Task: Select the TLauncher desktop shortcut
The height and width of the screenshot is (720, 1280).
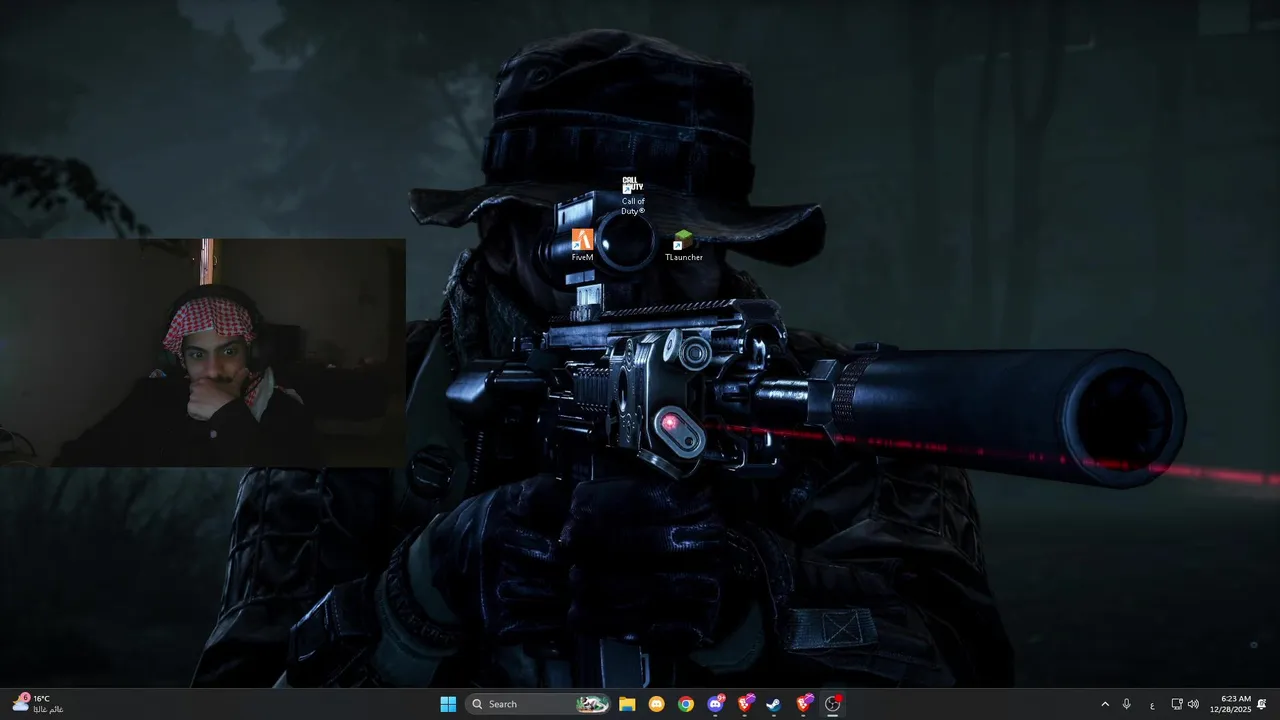Action: pyautogui.click(x=684, y=245)
